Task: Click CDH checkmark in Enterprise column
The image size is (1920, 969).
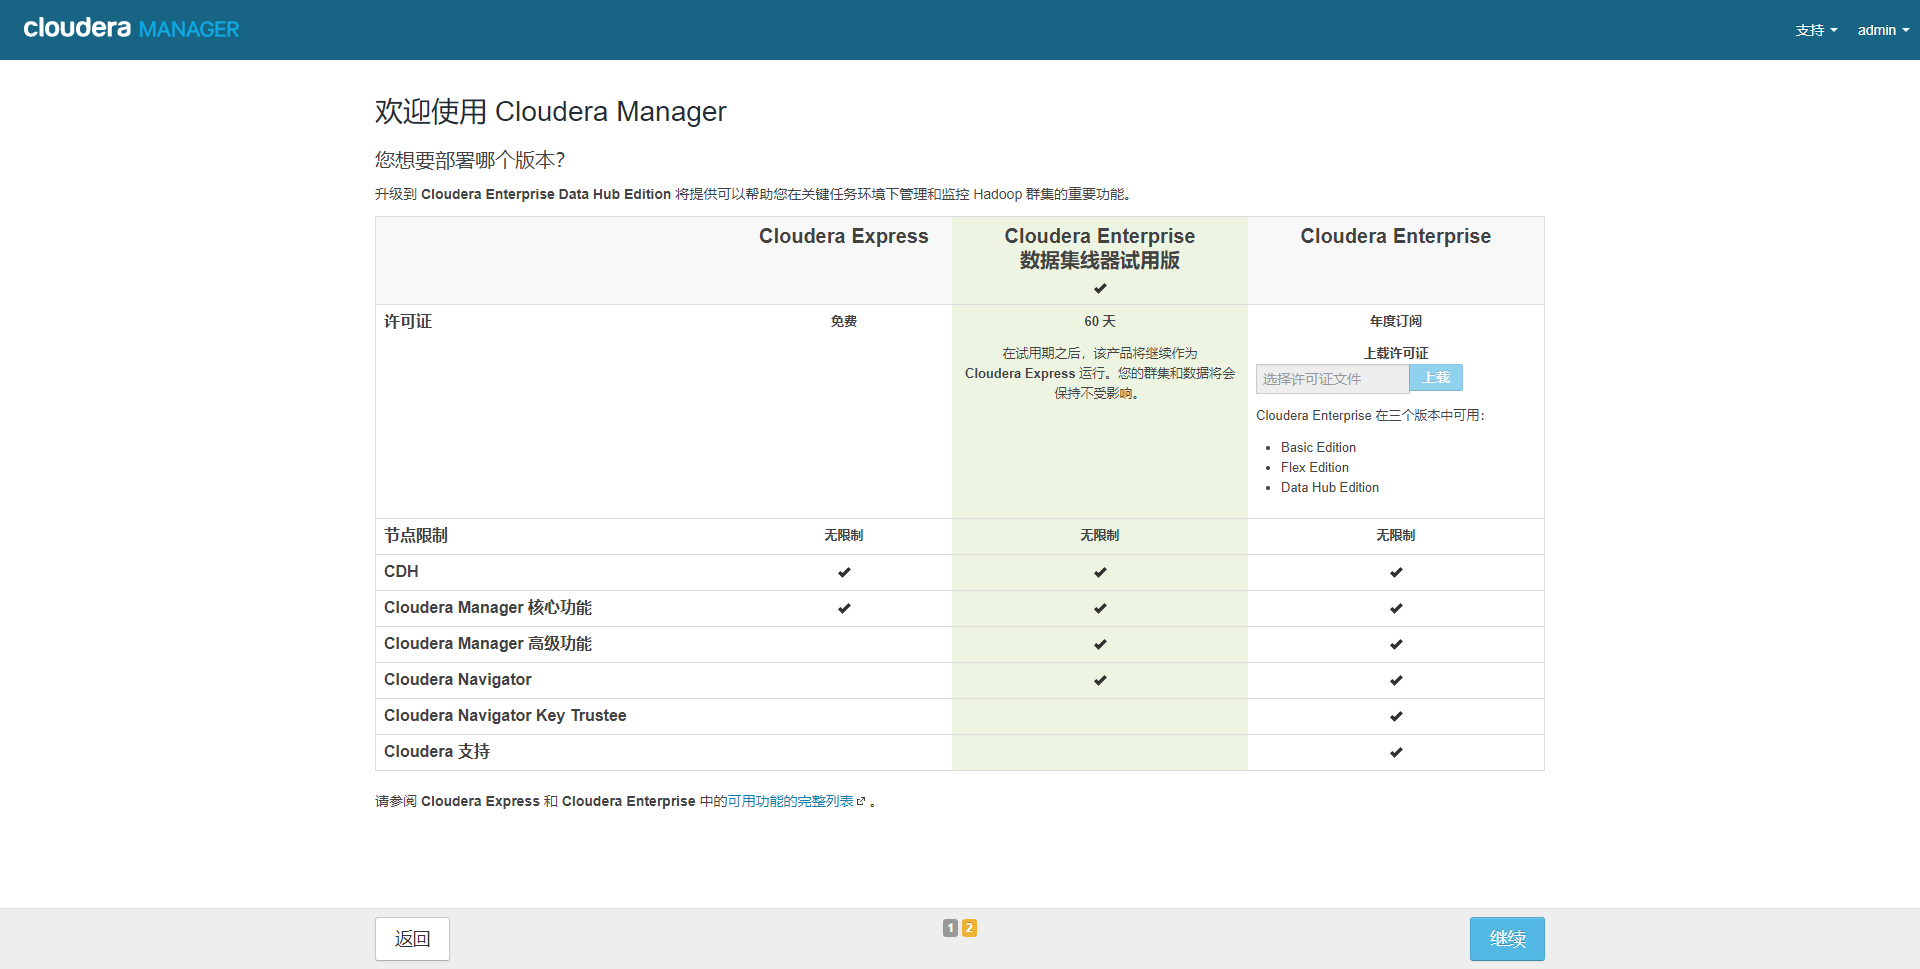Action: pyautogui.click(x=1396, y=572)
